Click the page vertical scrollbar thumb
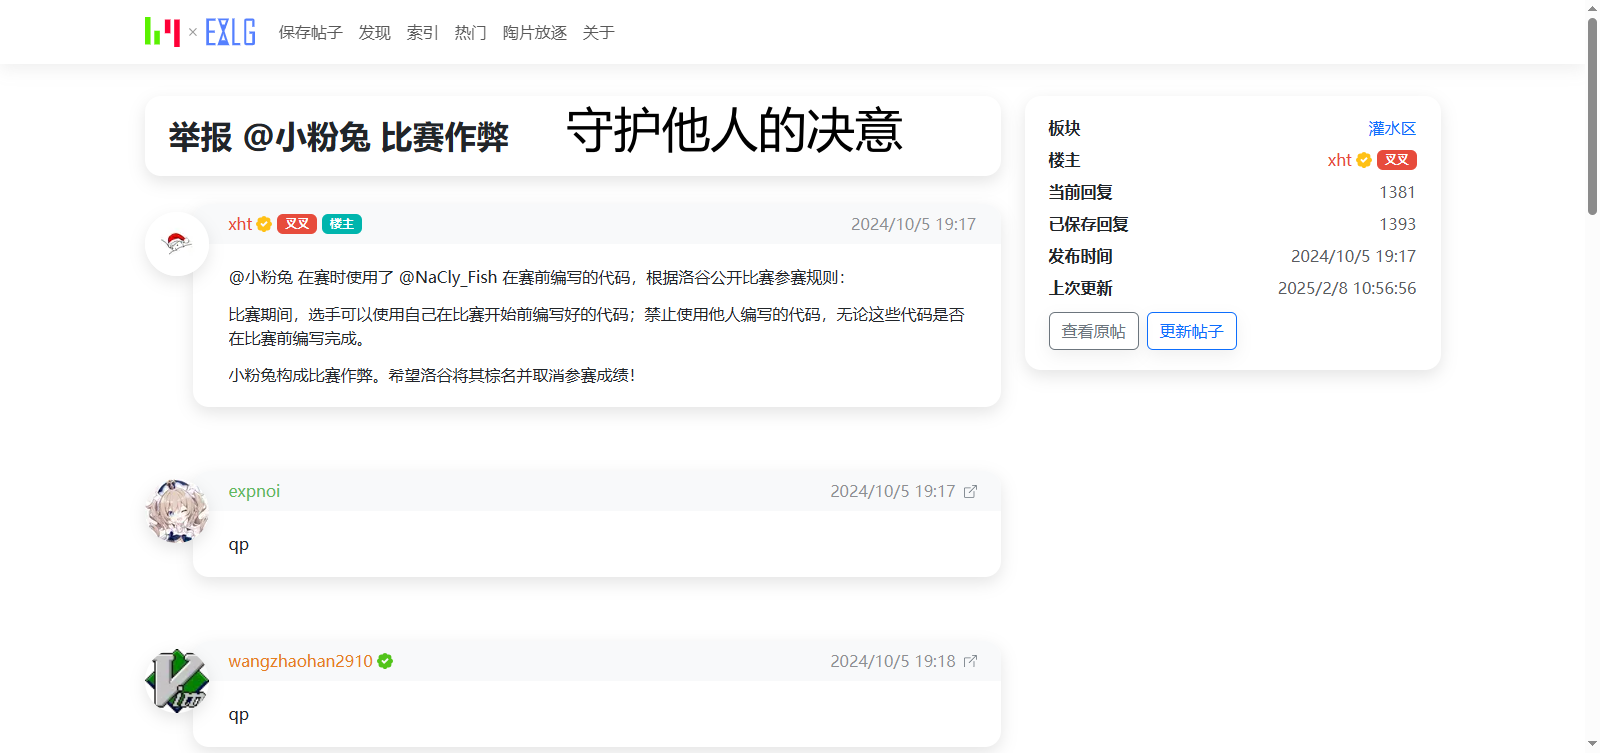 pos(1592,115)
